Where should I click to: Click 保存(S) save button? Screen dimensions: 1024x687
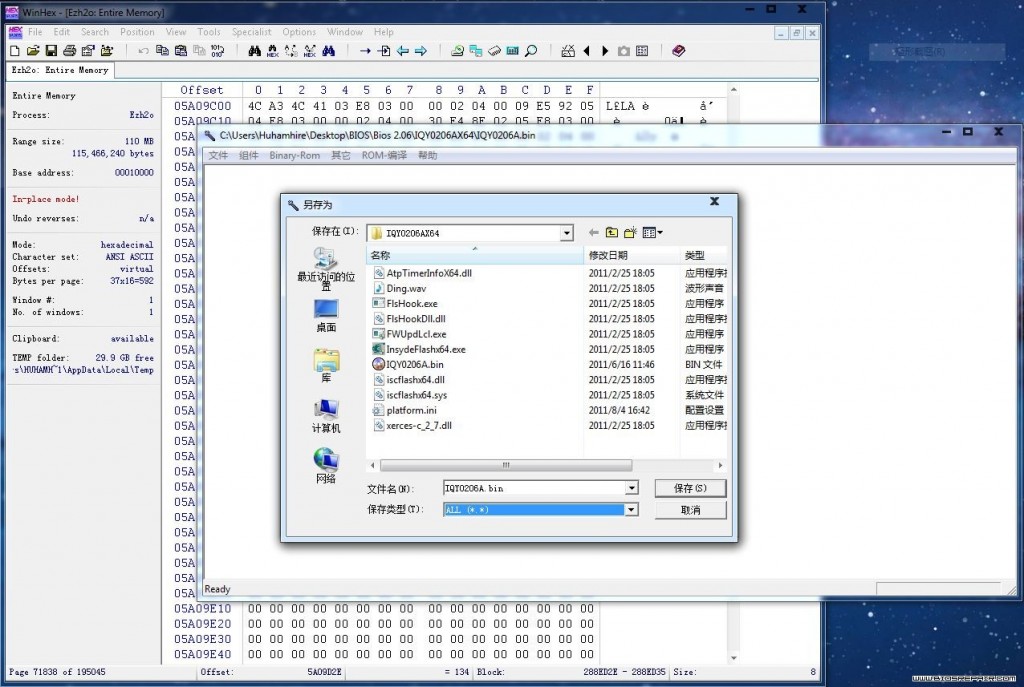690,488
